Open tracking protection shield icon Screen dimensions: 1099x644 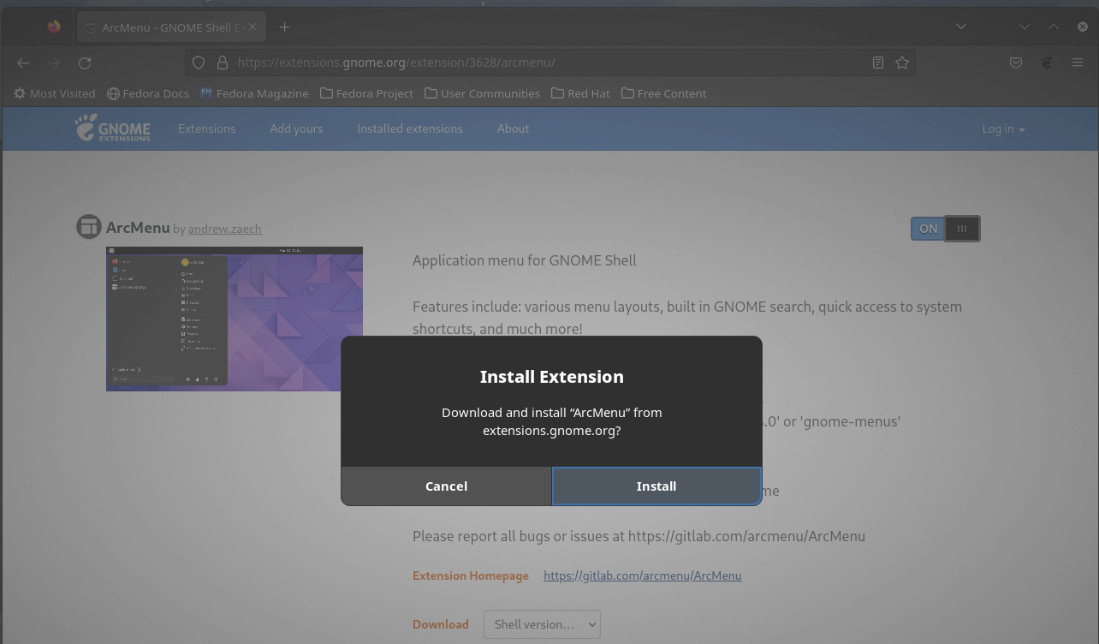(x=198, y=62)
